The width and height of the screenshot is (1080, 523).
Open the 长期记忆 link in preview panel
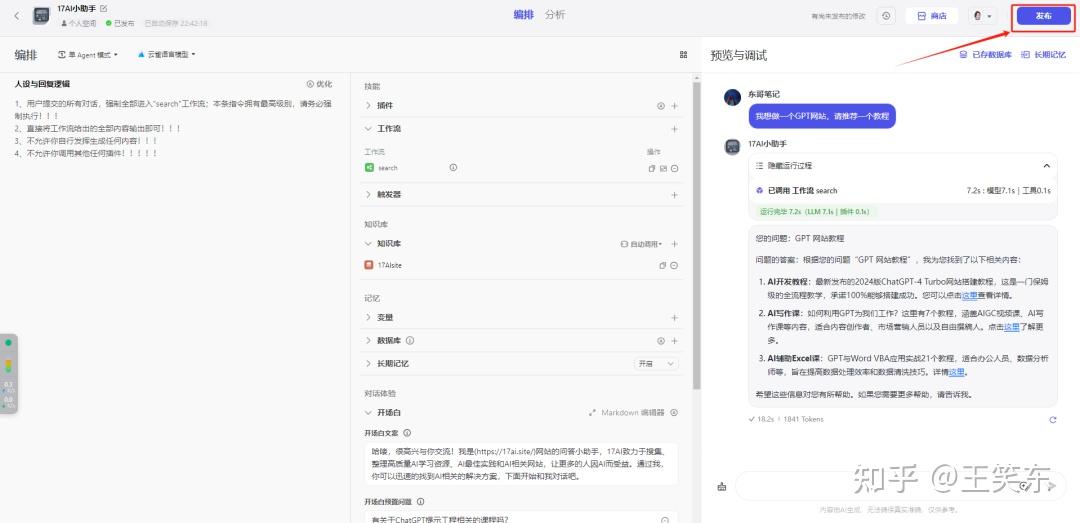[x=1043, y=54]
